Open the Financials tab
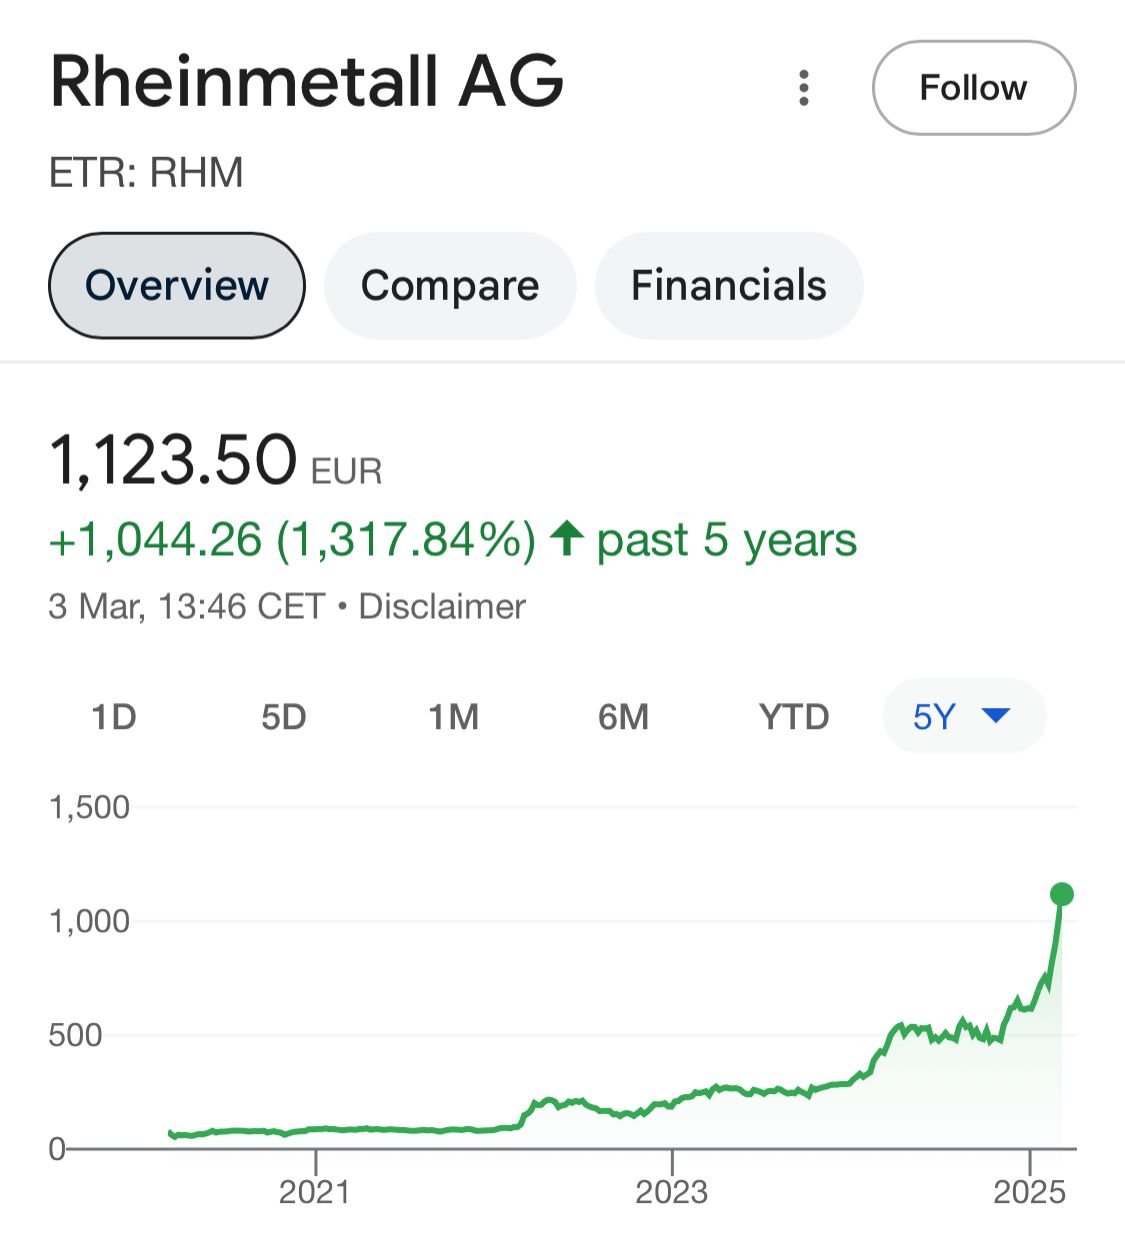This screenshot has height=1235, width=1125. (x=729, y=286)
